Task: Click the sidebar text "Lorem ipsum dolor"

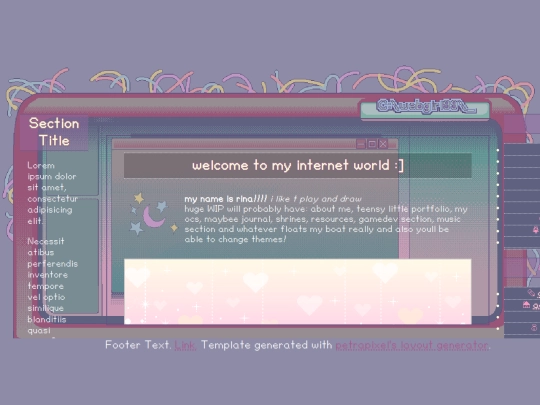Action: pyautogui.click(x=52, y=171)
